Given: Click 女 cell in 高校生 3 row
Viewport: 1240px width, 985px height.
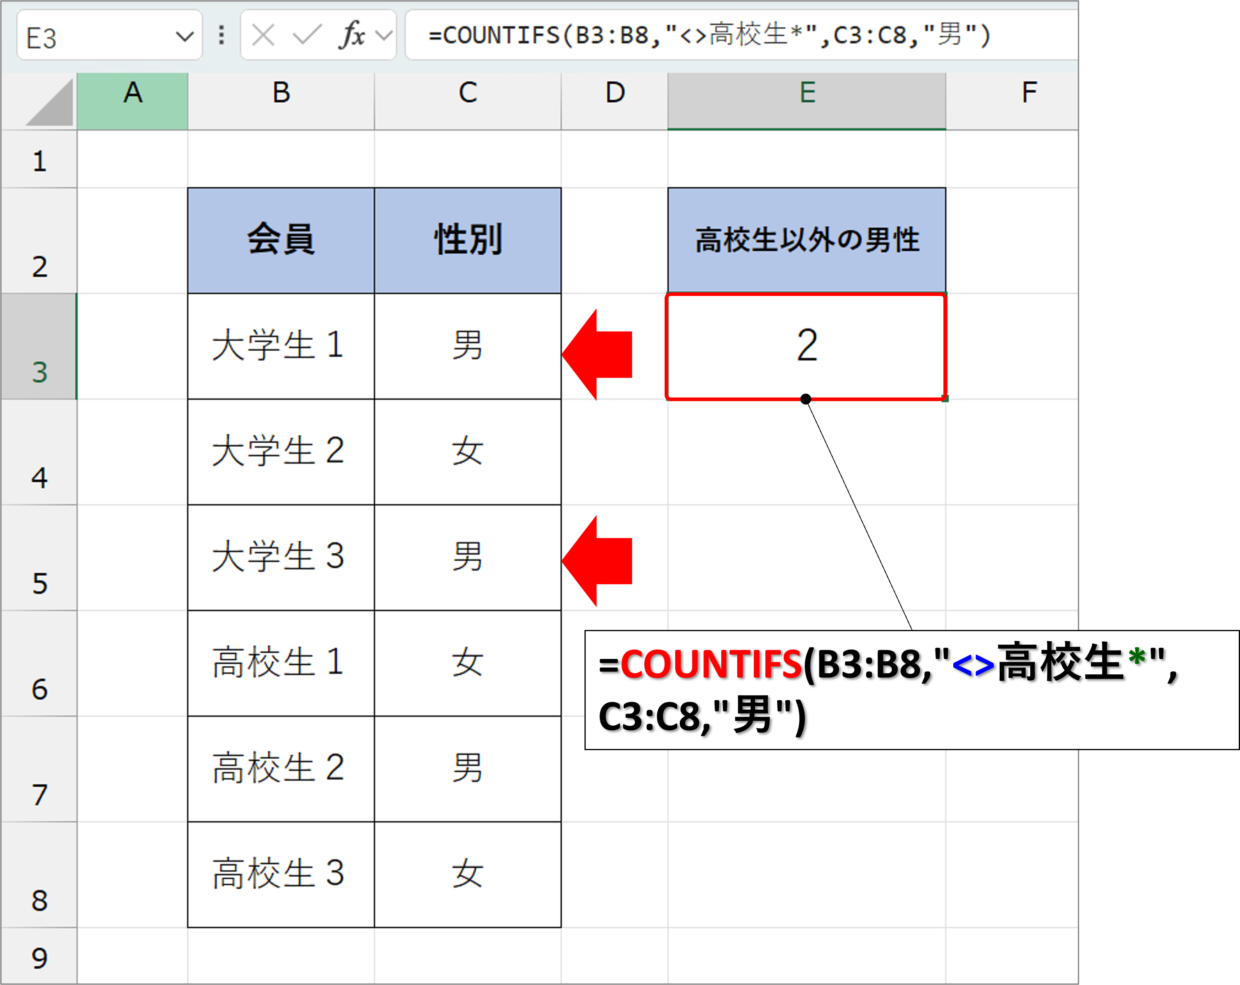Looking at the screenshot, I should (x=468, y=875).
